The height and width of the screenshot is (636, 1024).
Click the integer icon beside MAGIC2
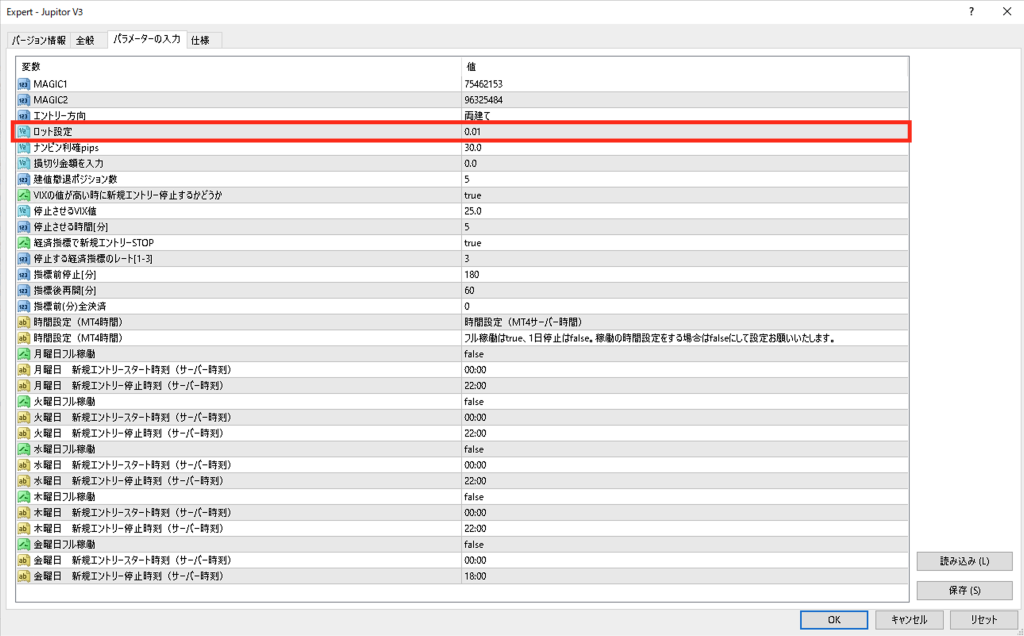24,99
